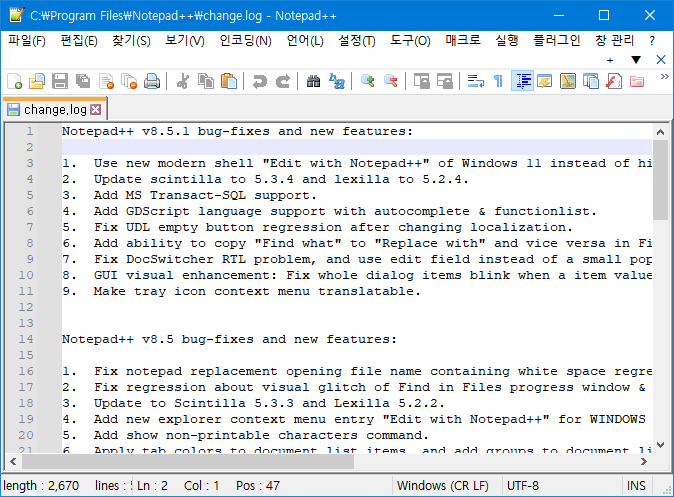Open the Document List panel icon
Viewport: 674px width, 497px height.
click(591, 81)
